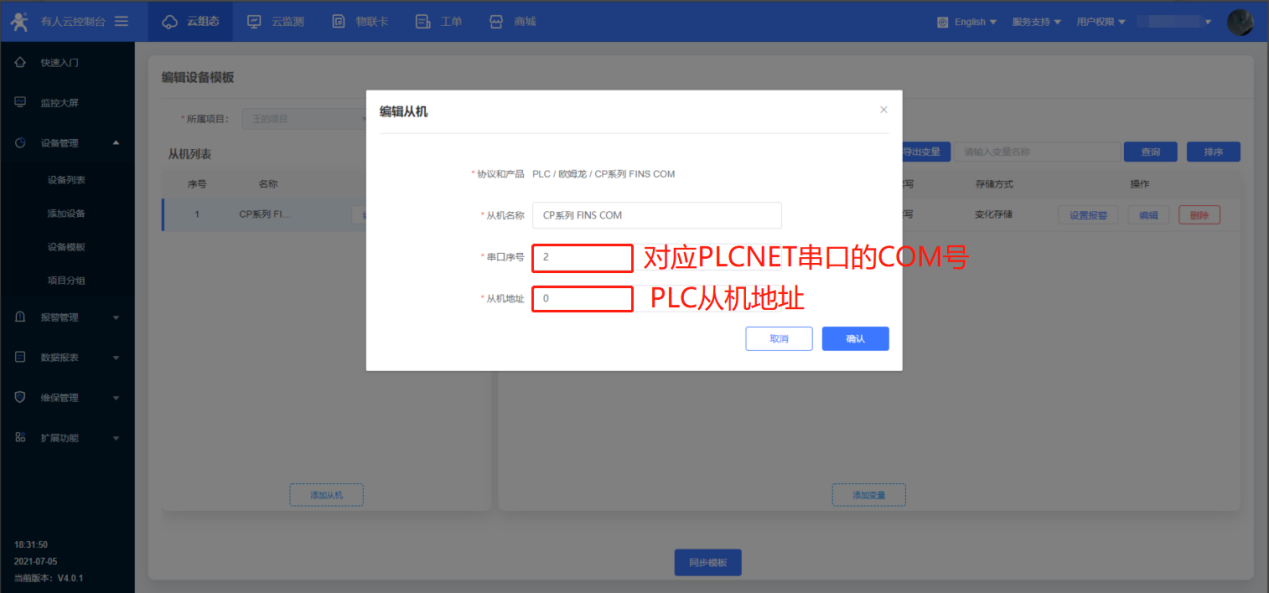
Task: Click the 监控大屏 monitor icon in sidebar
Action: [x=20, y=102]
